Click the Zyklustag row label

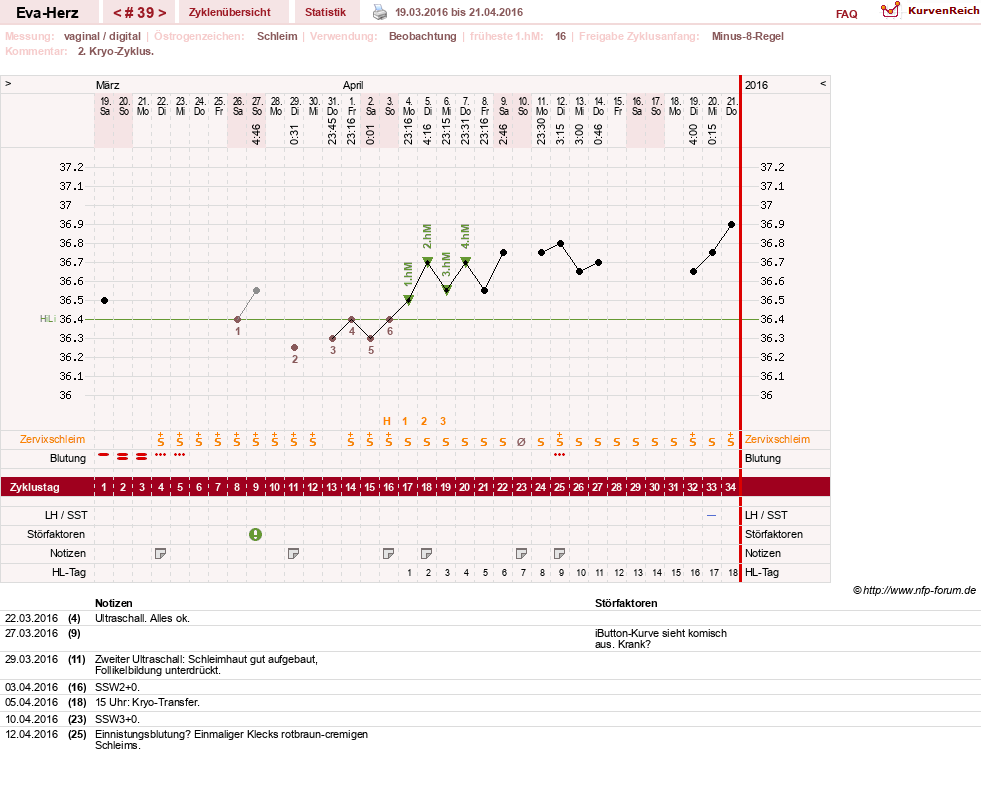34,487
